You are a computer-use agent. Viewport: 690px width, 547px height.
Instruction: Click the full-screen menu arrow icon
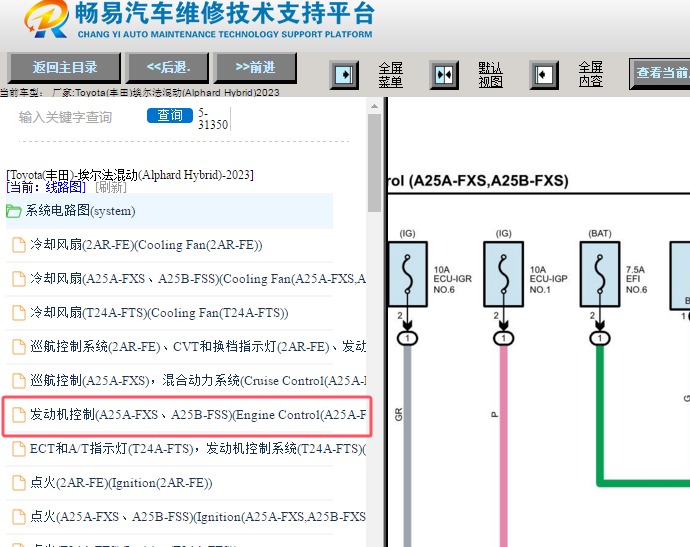[x=344, y=75]
